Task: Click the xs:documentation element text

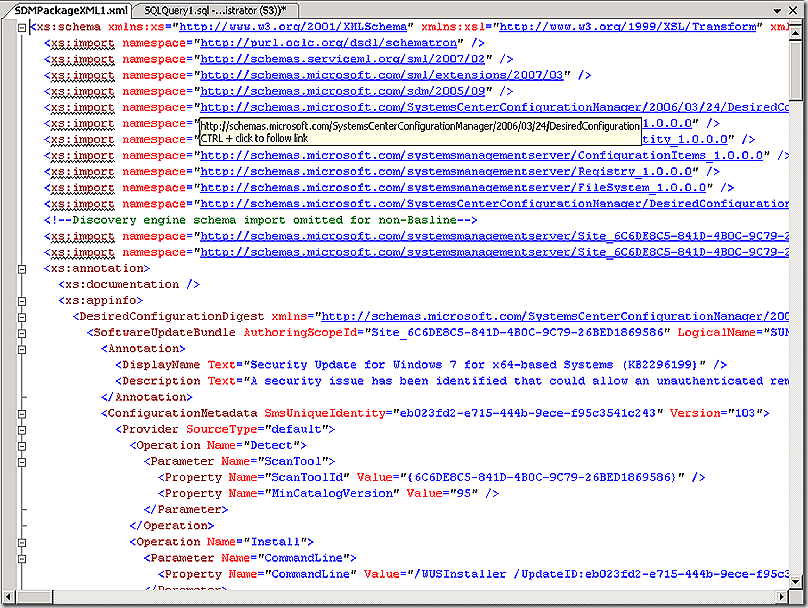Action: click(129, 284)
